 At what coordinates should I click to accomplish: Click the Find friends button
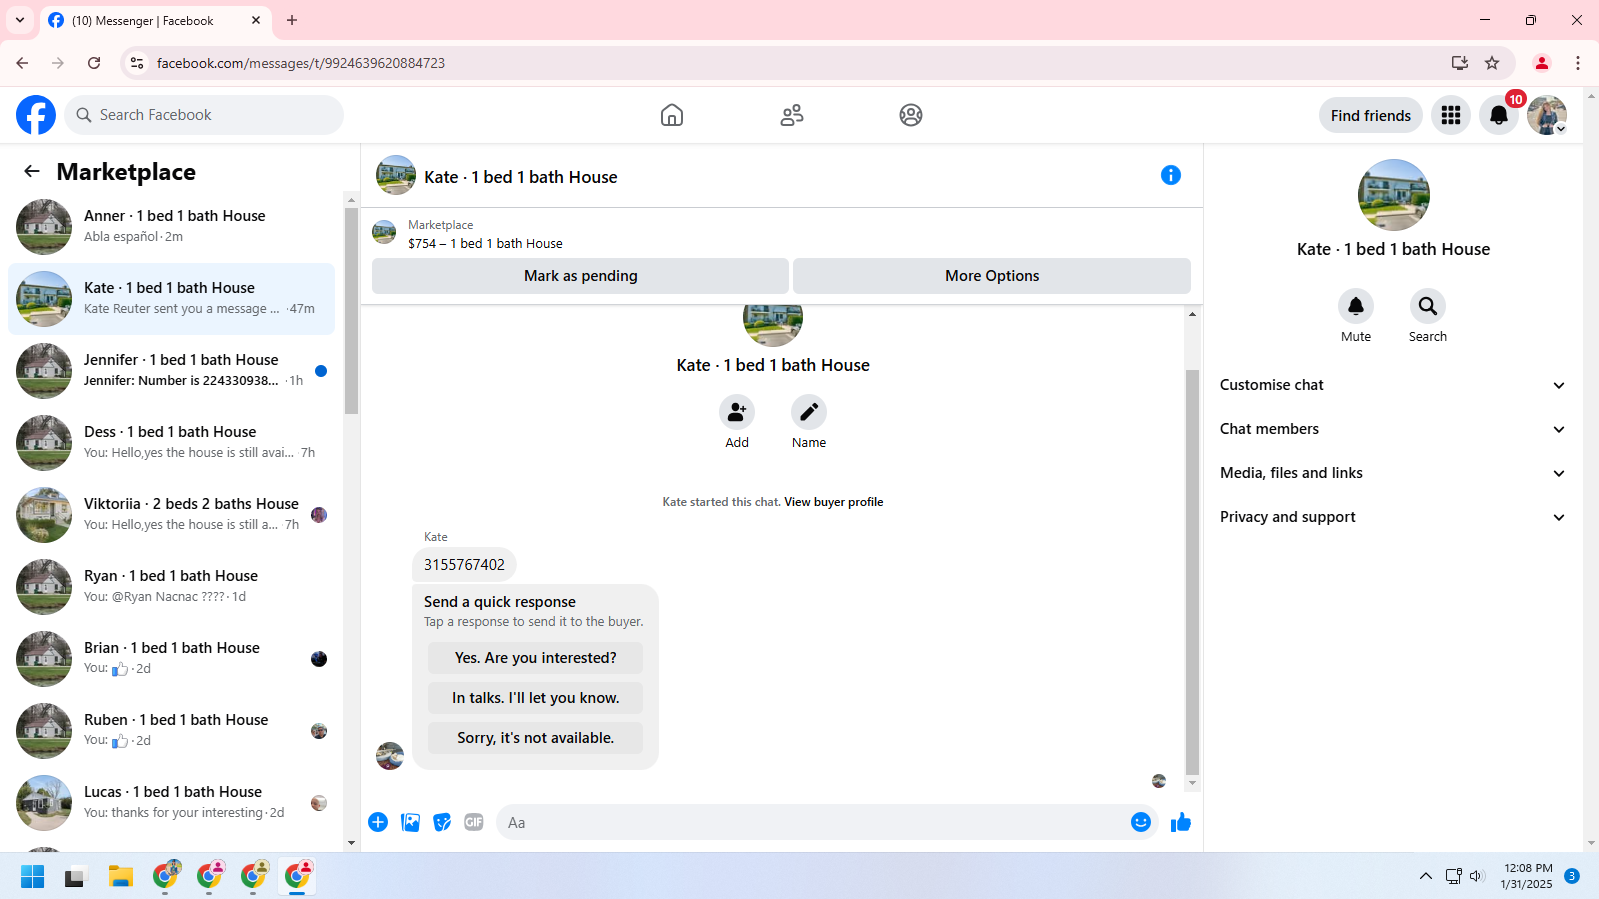tap(1371, 115)
